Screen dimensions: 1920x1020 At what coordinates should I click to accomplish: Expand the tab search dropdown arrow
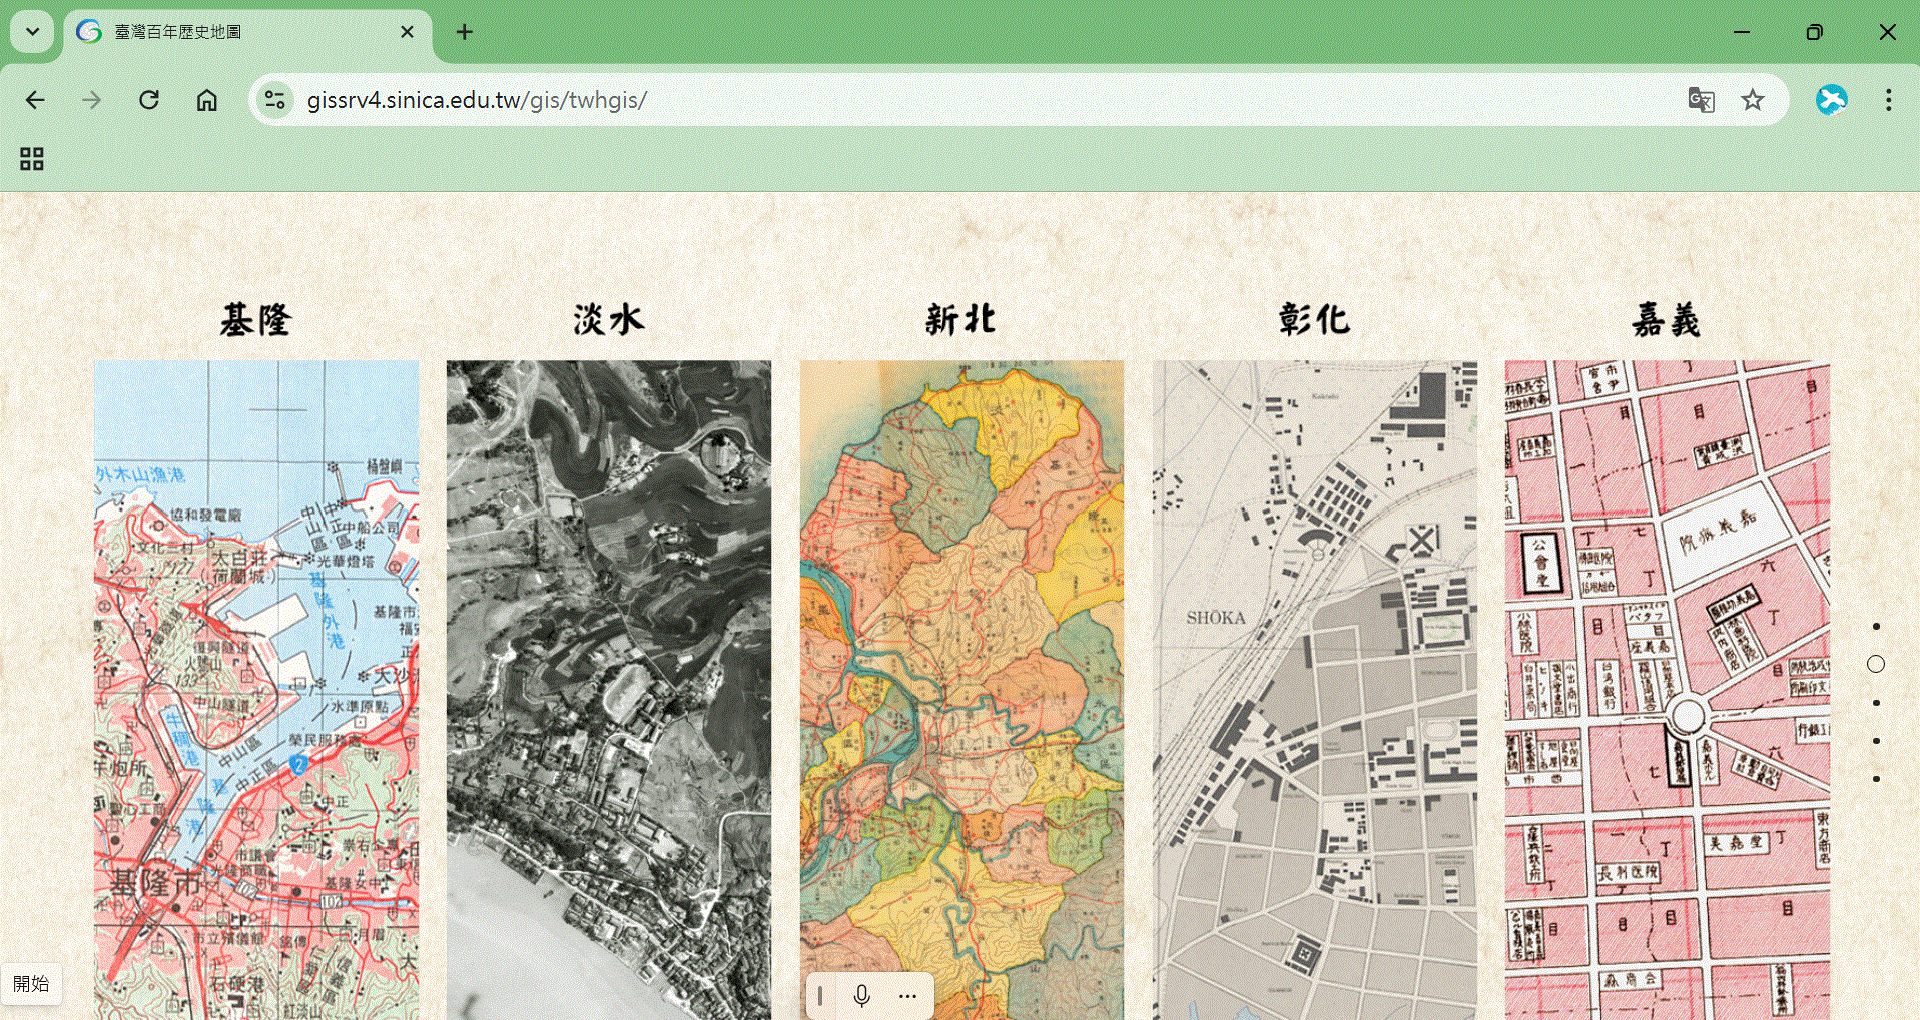32,32
